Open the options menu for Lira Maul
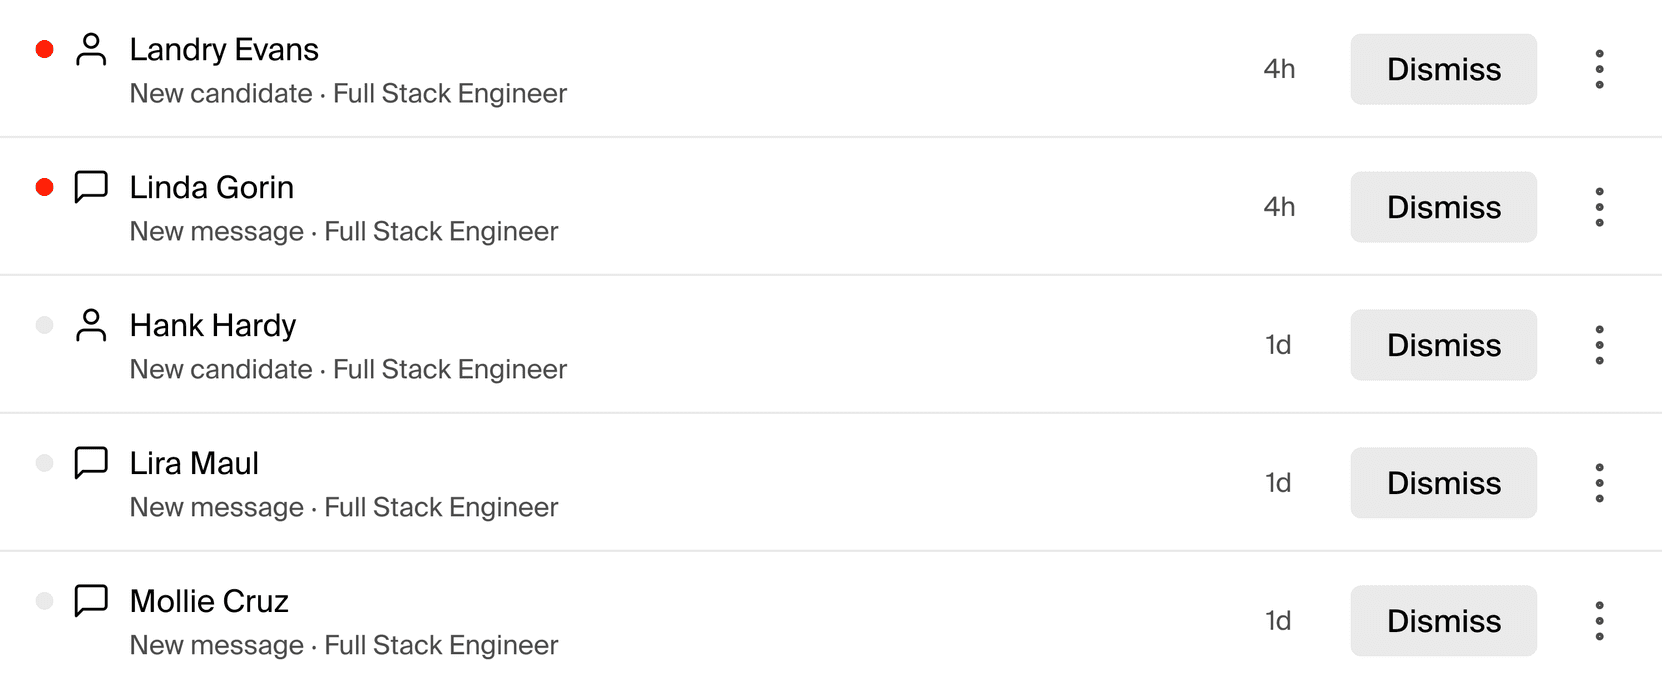The height and width of the screenshot is (690, 1662). [x=1599, y=482]
